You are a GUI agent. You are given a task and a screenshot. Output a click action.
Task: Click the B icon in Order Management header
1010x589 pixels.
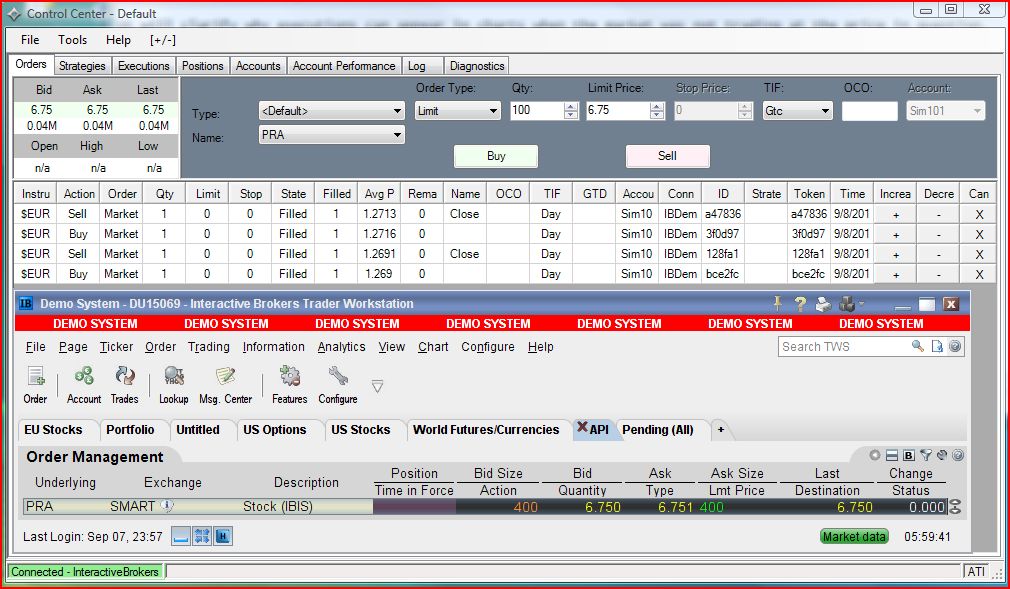point(909,456)
